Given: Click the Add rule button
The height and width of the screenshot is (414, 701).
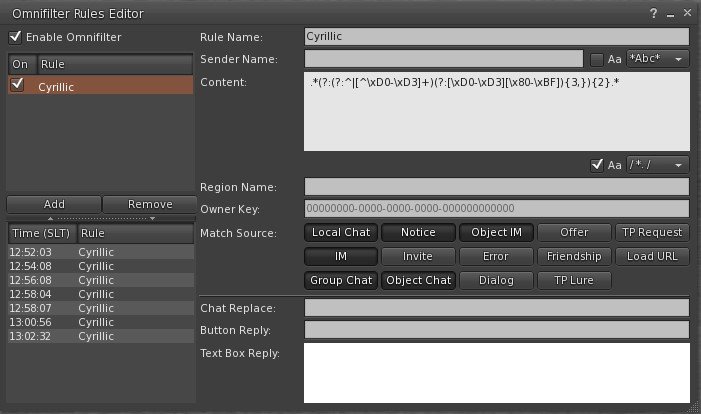Looking at the screenshot, I should (x=54, y=204).
